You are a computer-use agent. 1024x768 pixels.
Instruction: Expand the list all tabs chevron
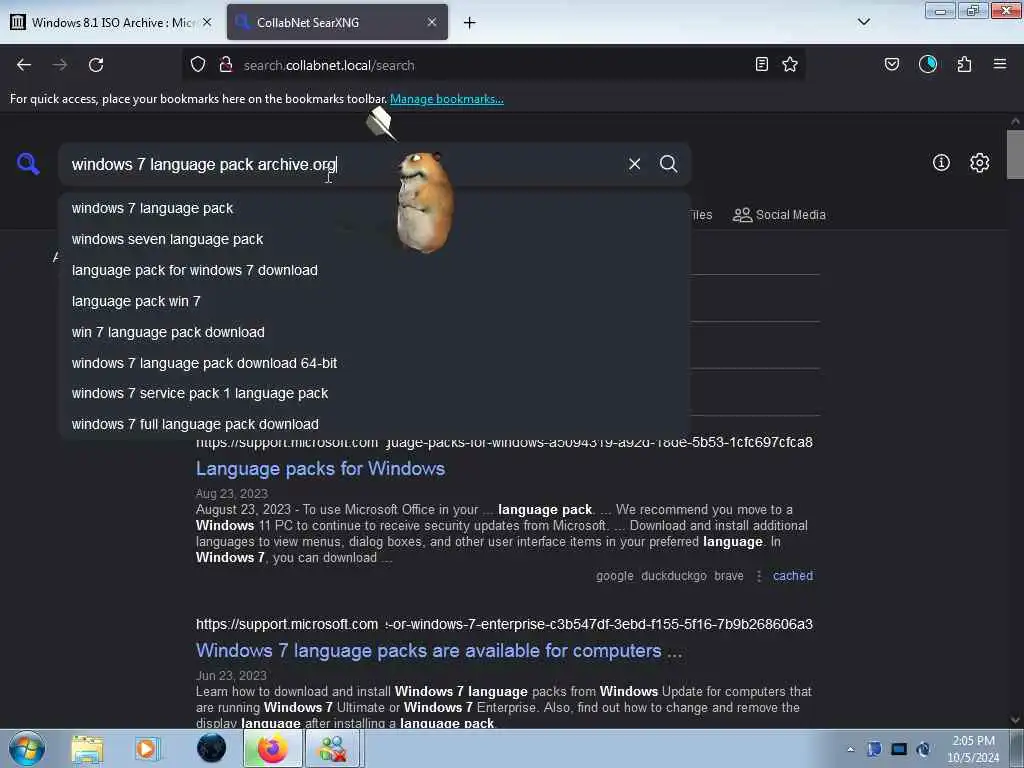tap(864, 22)
